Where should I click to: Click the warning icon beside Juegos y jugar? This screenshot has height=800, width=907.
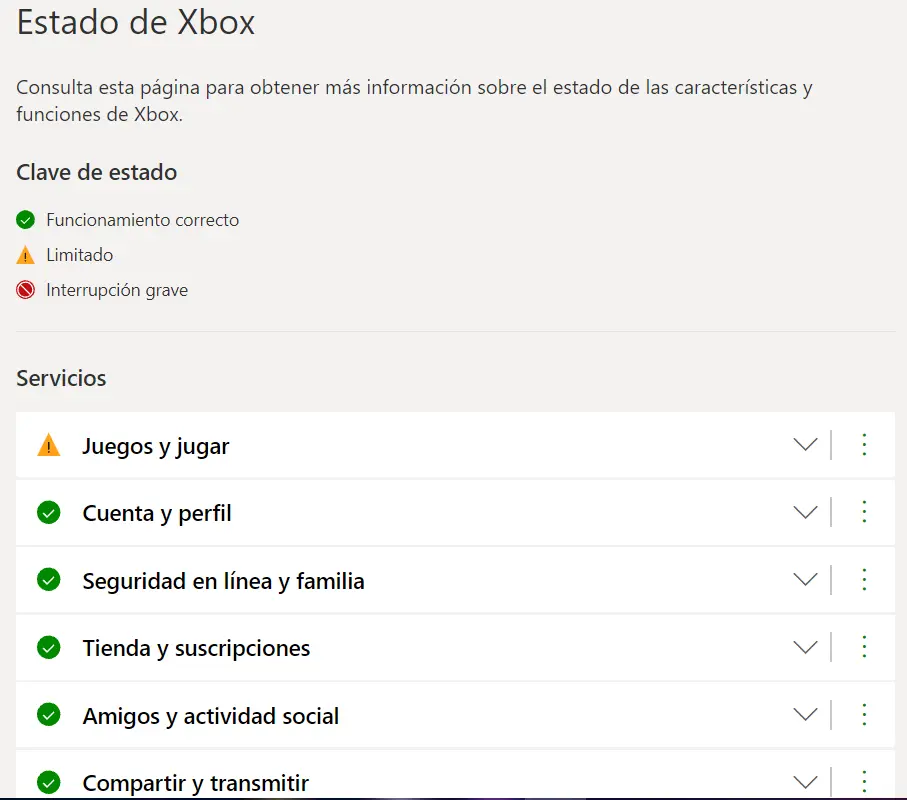(49, 445)
